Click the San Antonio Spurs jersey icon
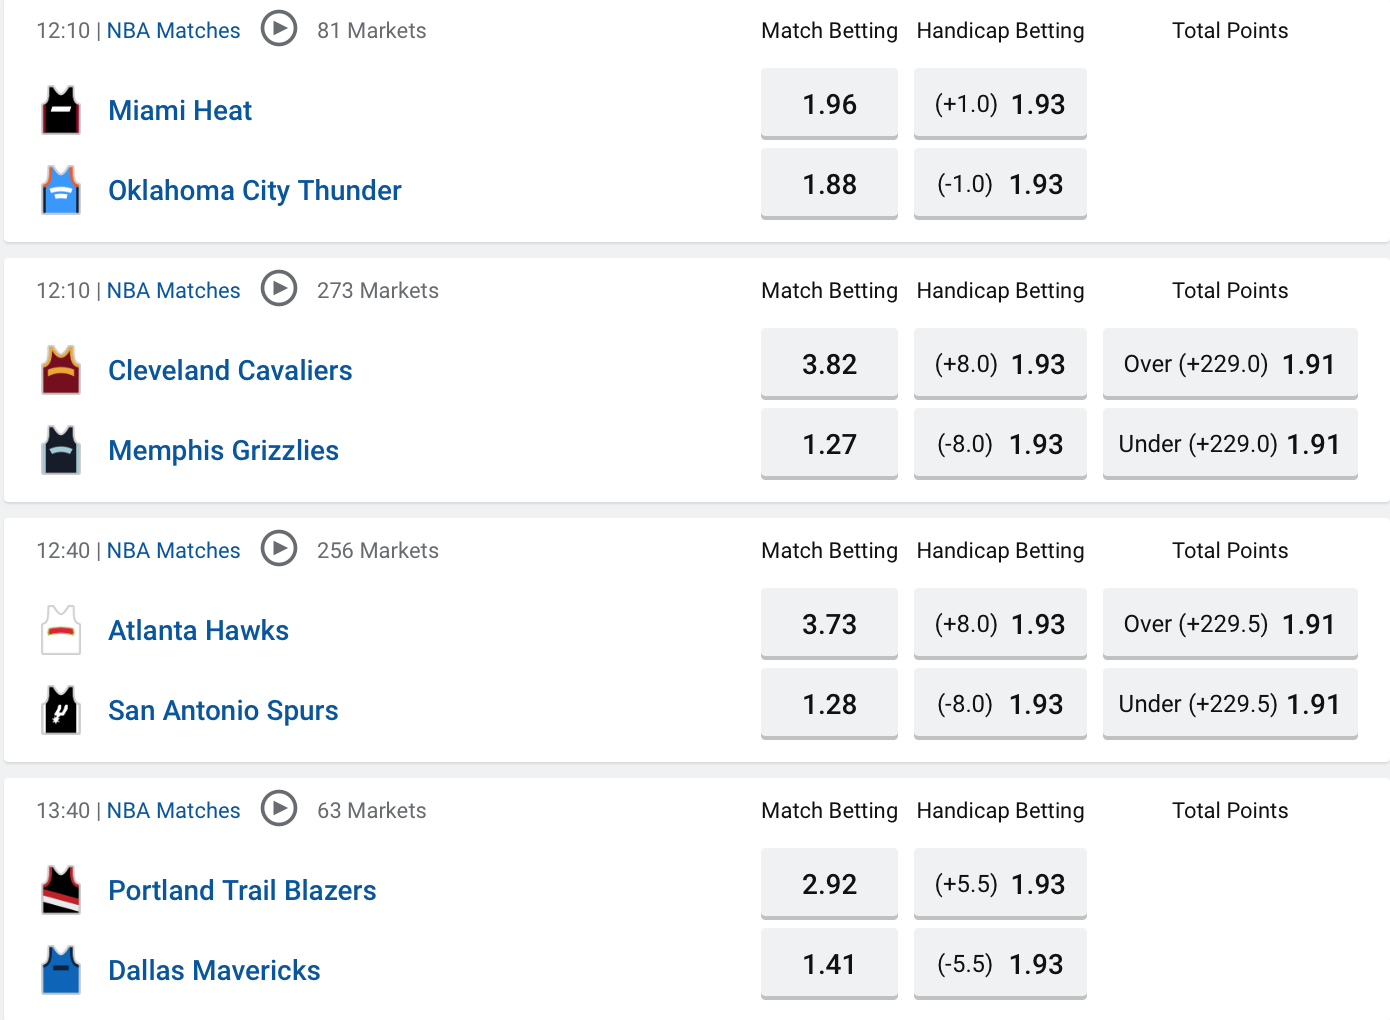Screen dimensions: 1390x1020 tap(61, 710)
